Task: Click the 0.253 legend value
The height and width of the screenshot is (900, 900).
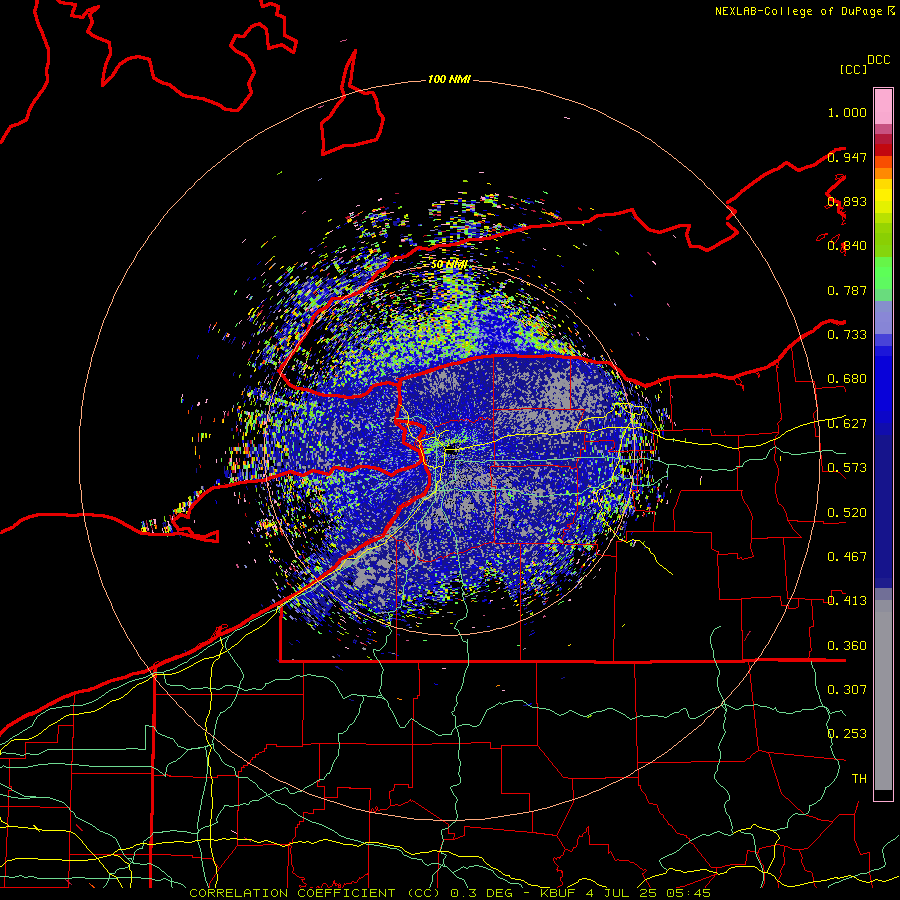Action: point(847,734)
